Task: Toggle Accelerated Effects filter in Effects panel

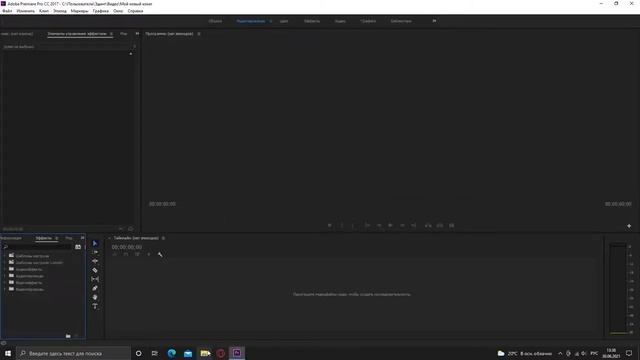Action: pyautogui.click(x=78, y=247)
